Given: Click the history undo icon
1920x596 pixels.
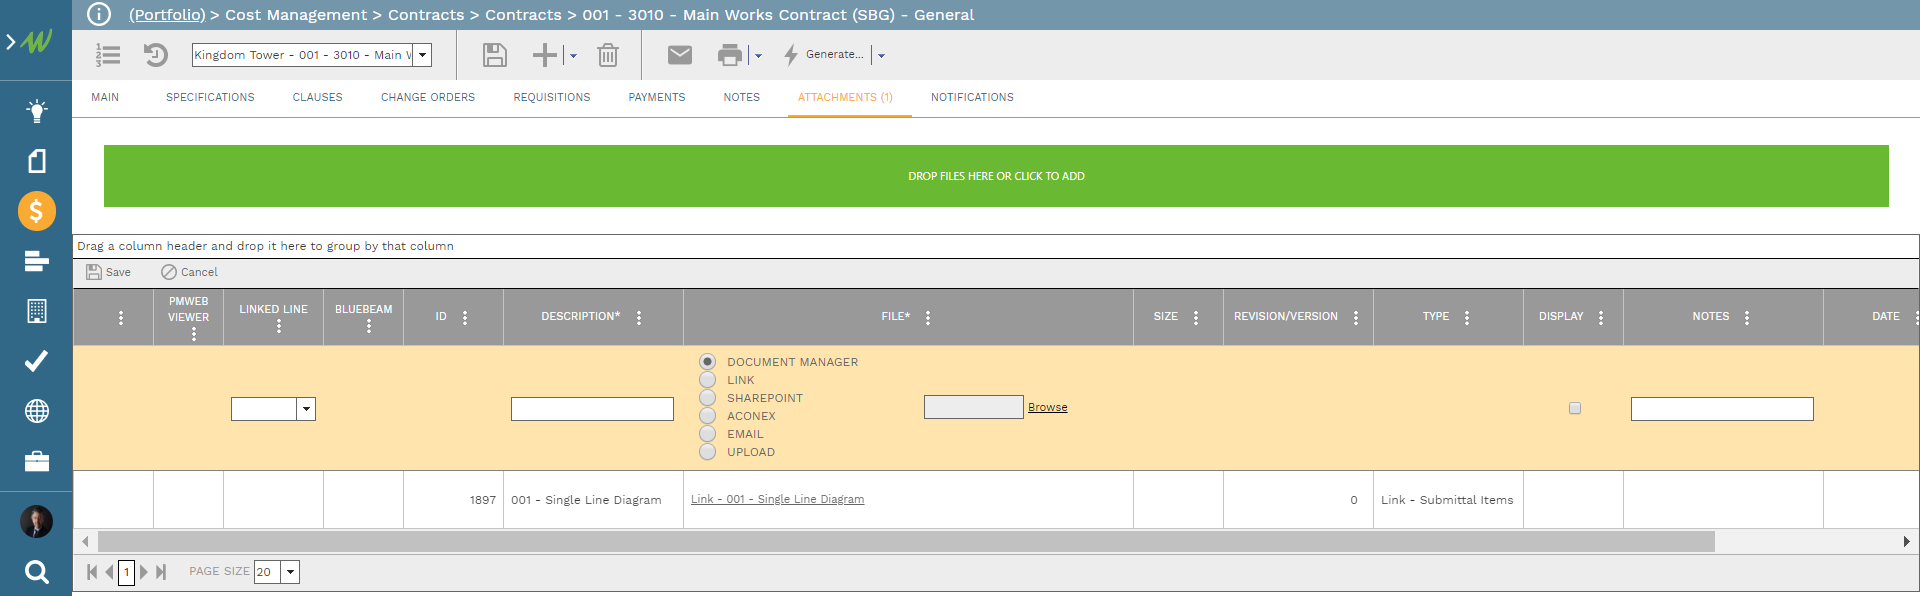Looking at the screenshot, I should click(x=155, y=55).
